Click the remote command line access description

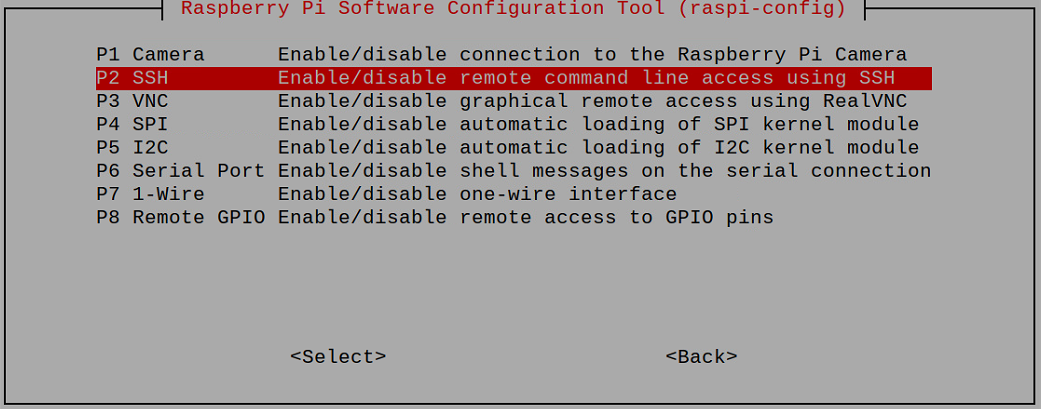[x=586, y=78]
